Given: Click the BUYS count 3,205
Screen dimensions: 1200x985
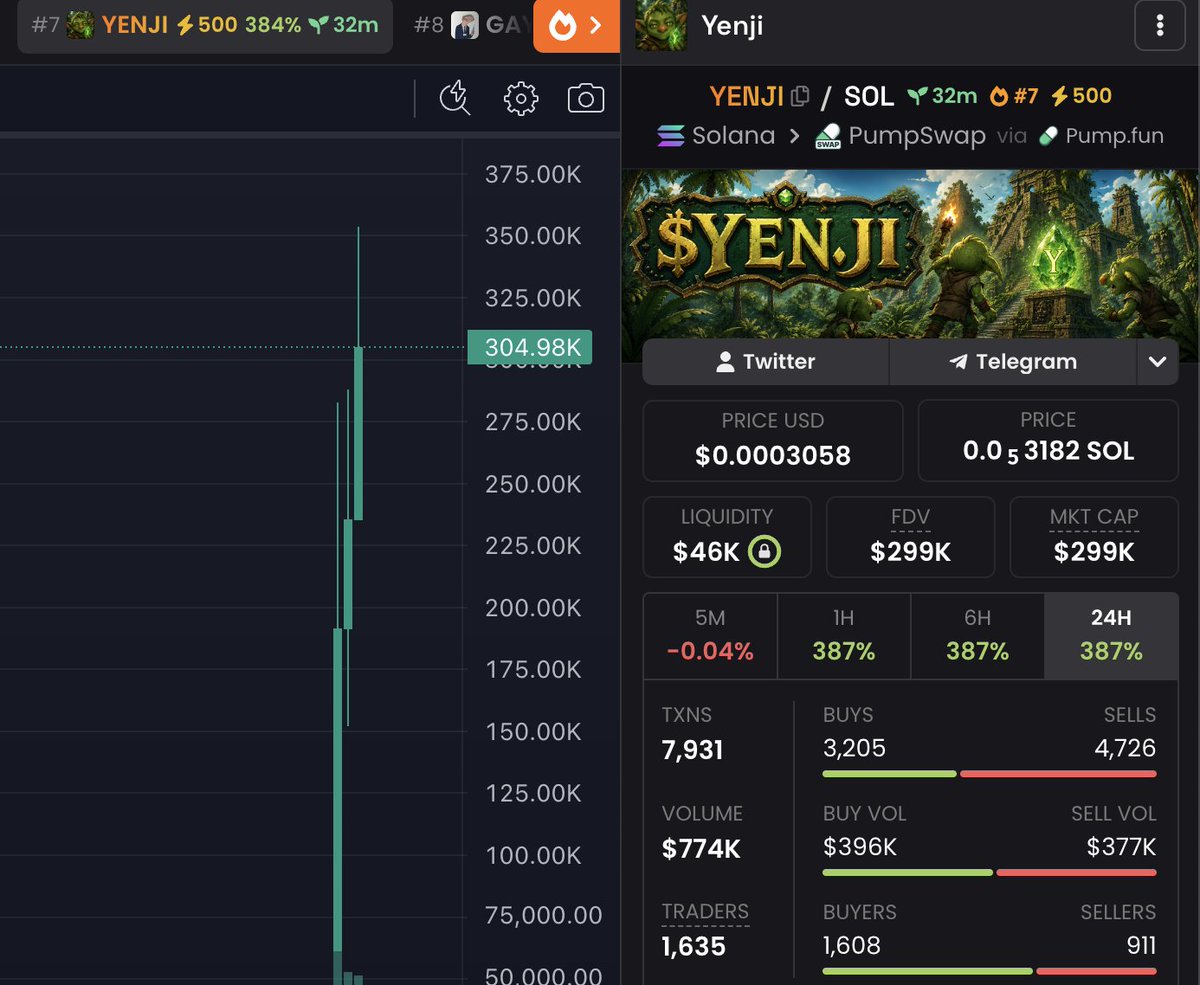Looking at the screenshot, I should [x=855, y=748].
